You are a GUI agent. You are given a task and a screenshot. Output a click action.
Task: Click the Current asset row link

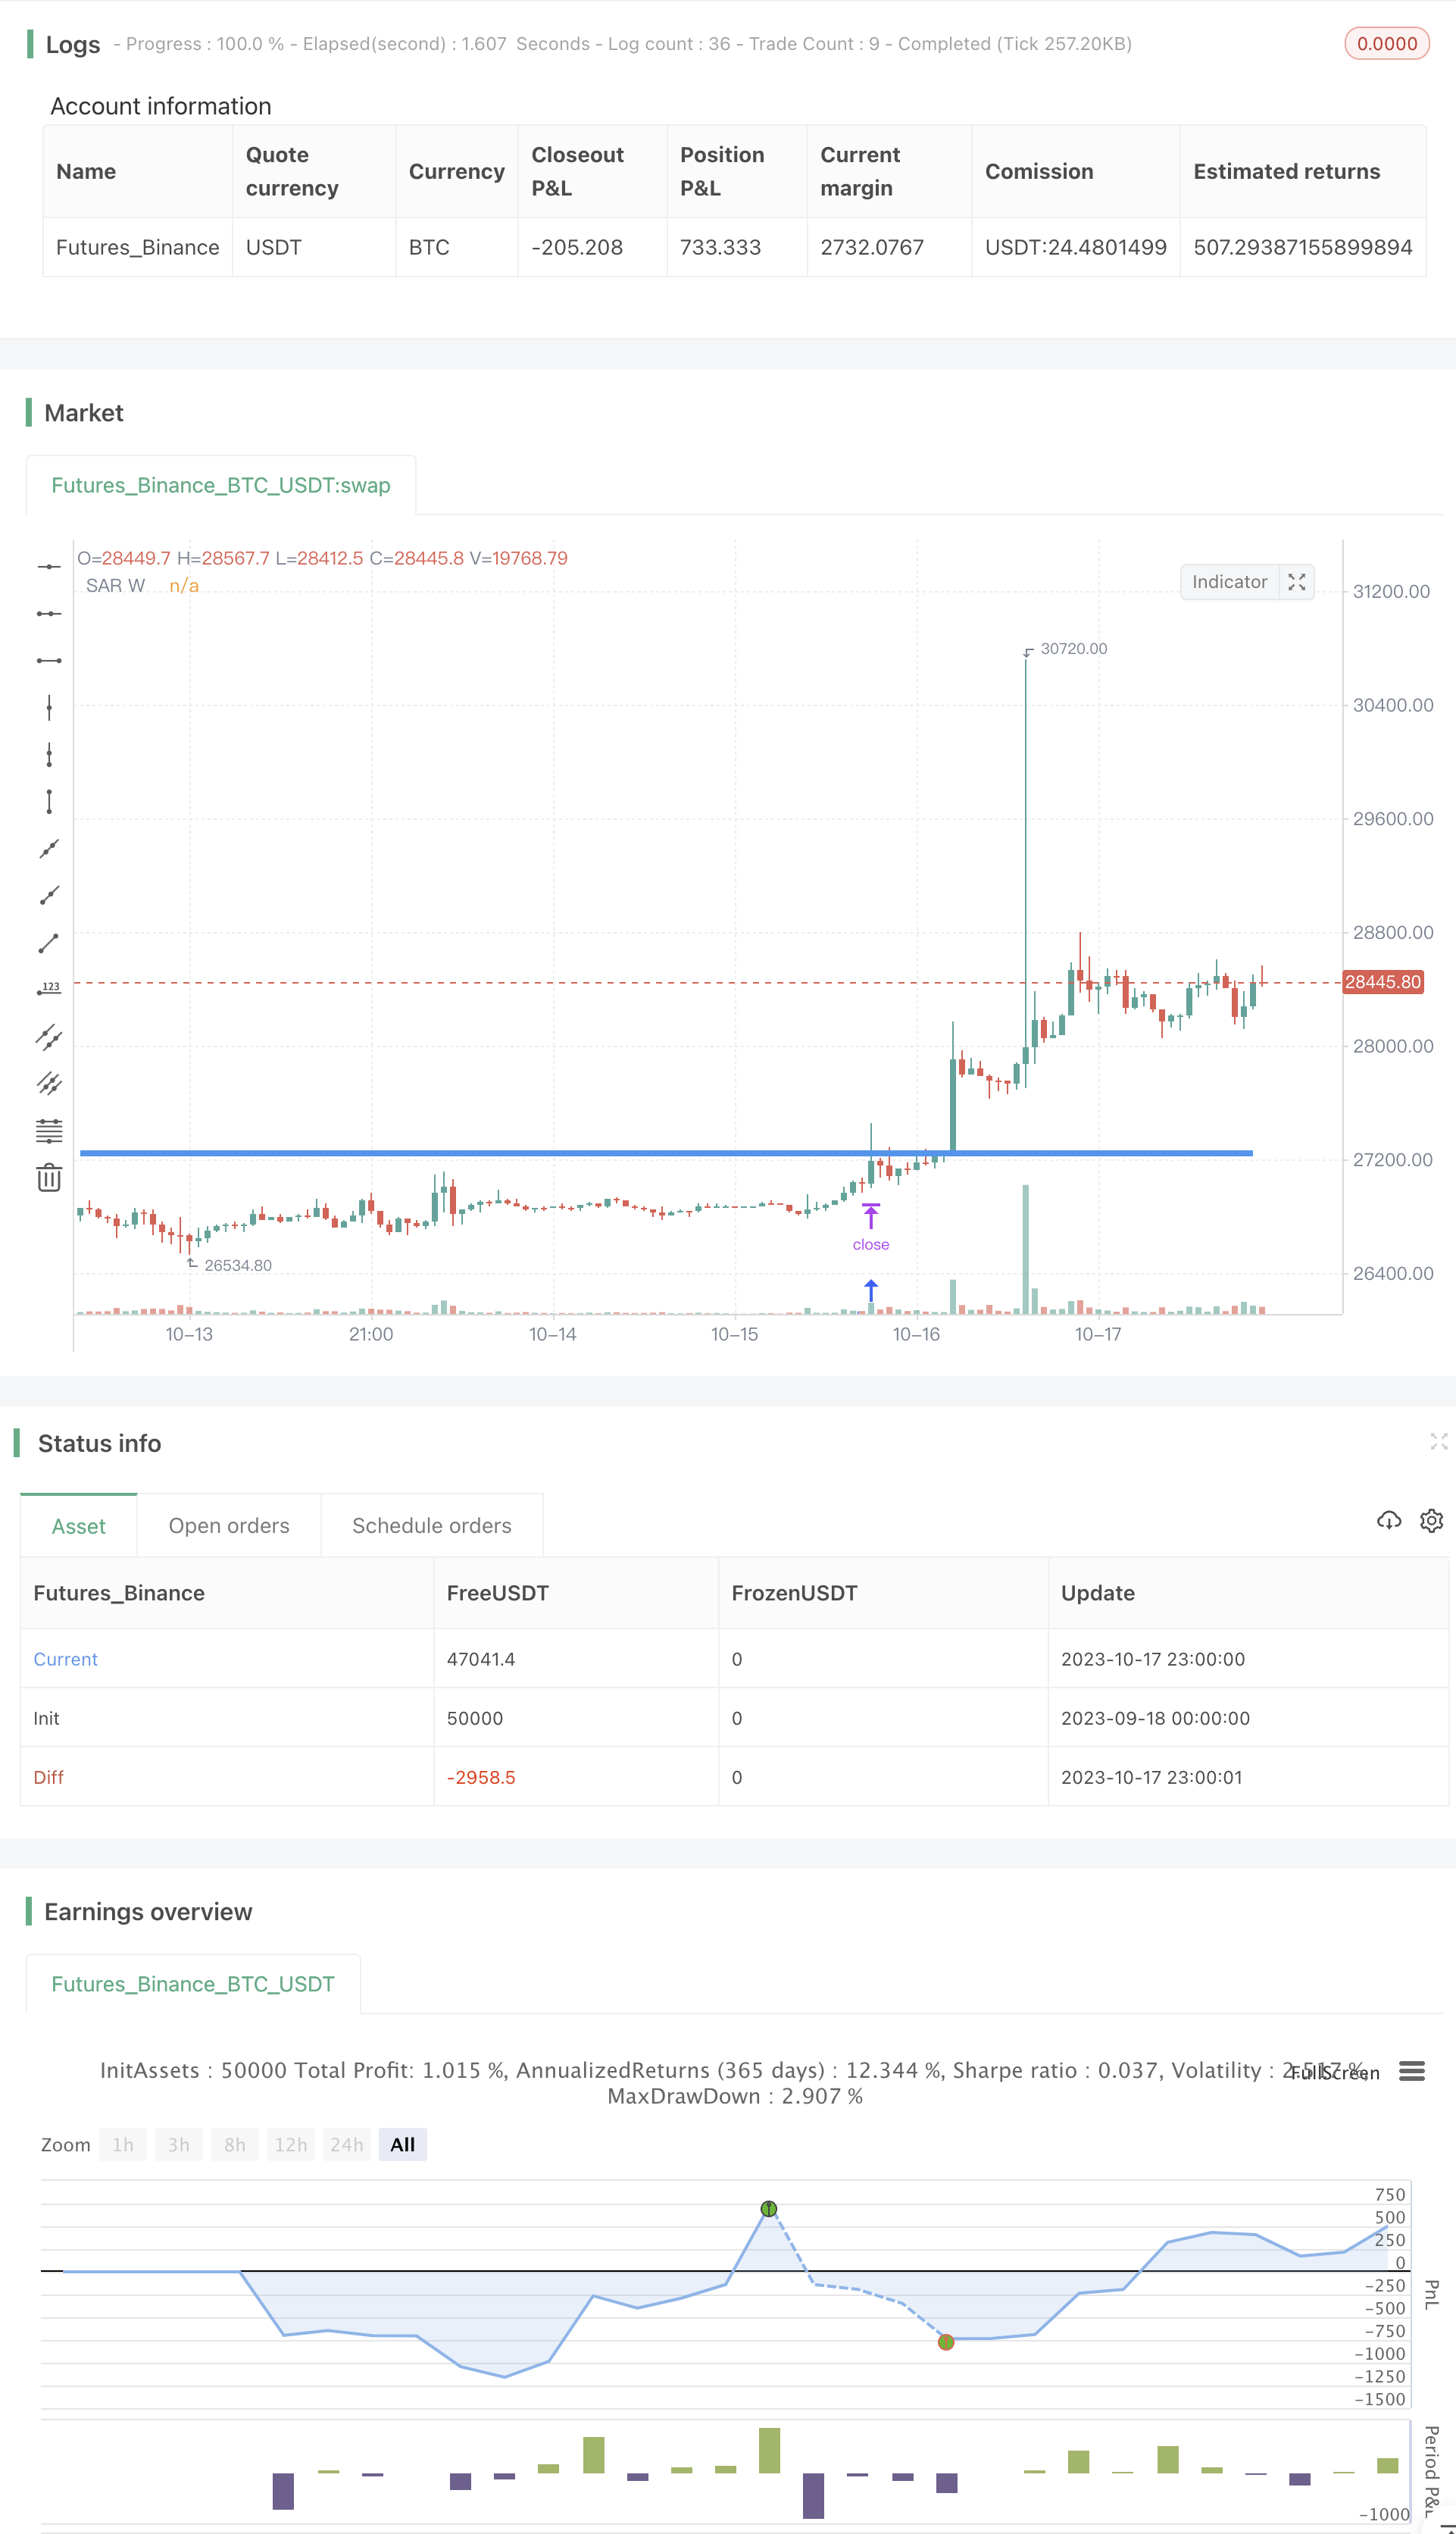(x=65, y=1659)
